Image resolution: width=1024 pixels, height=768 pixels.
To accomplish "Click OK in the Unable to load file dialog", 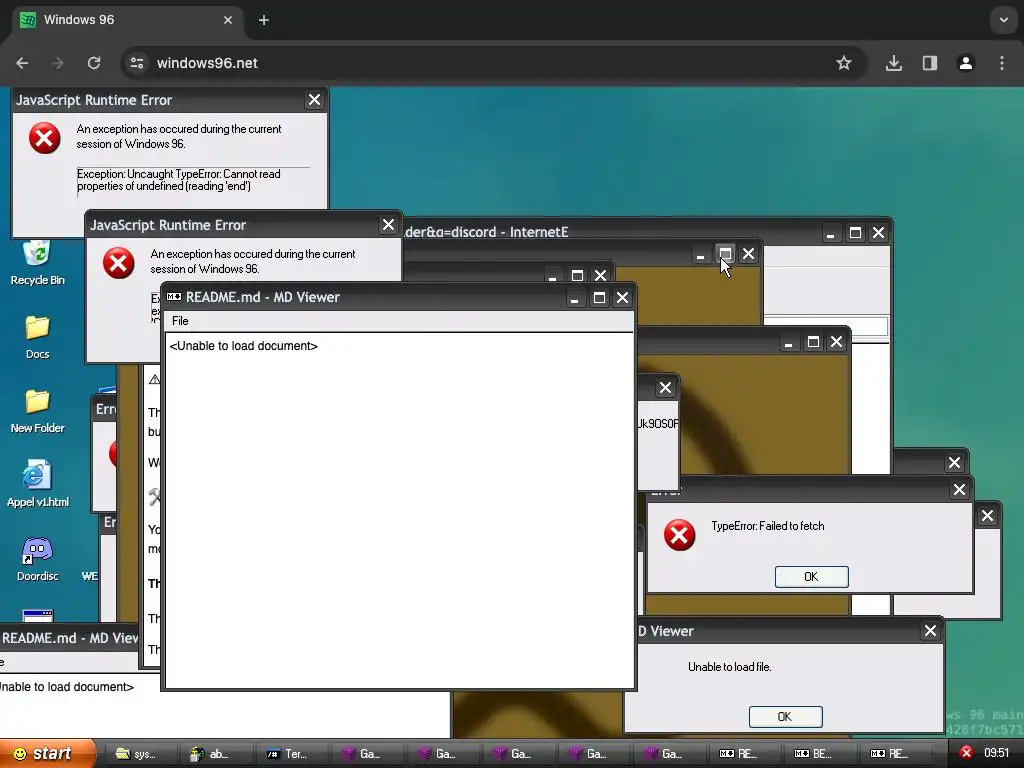I will pyautogui.click(x=785, y=716).
